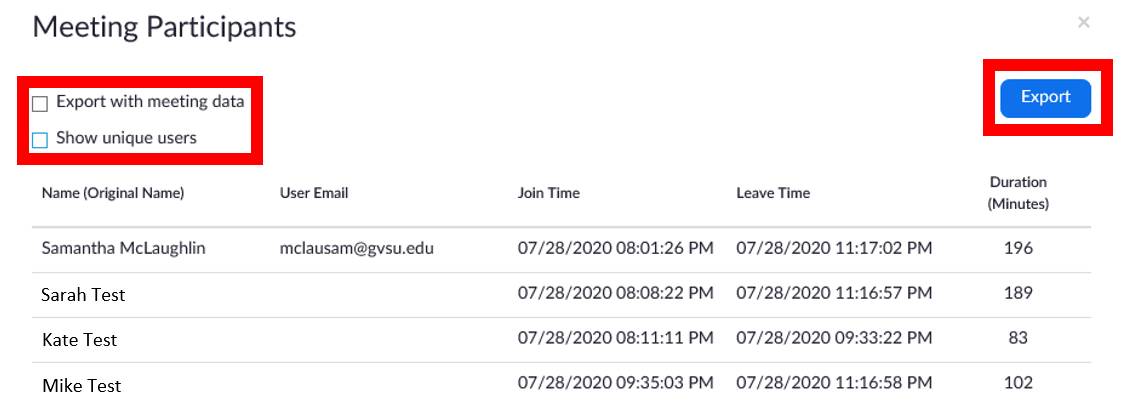Select the Mike Test participant name
This screenshot has width=1122, height=407.
click(81, 385)
